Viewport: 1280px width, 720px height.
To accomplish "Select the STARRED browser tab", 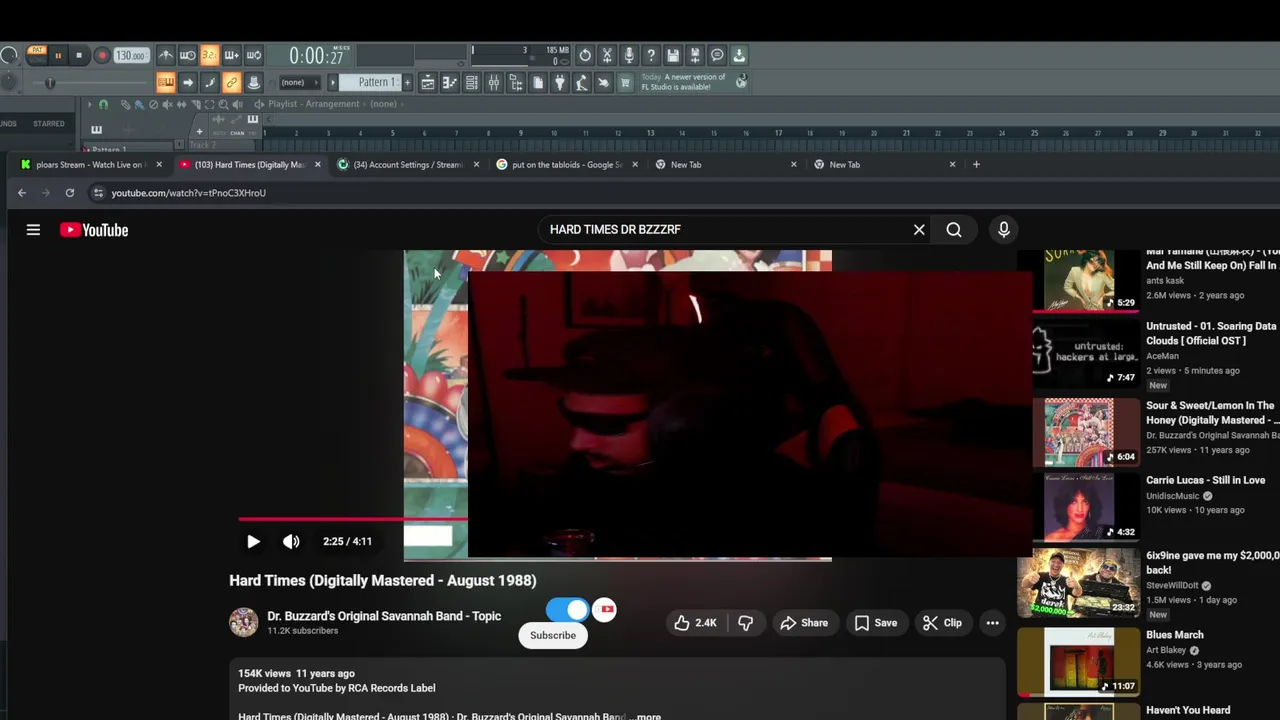I will pyautogui.click(x=49, y=124).
